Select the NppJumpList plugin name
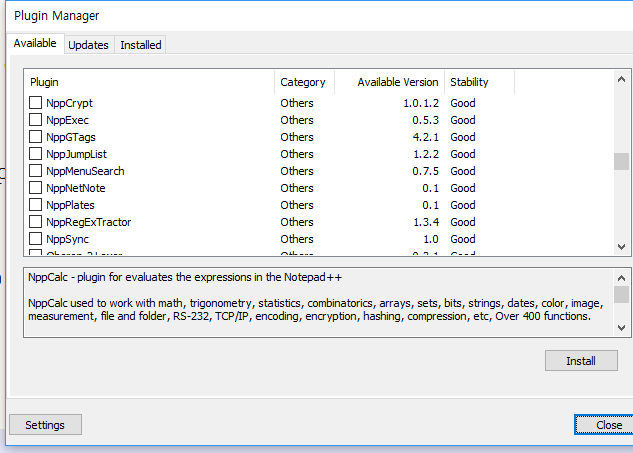The width and height of the screenshot is (633, 453). [x=77, y=154]
